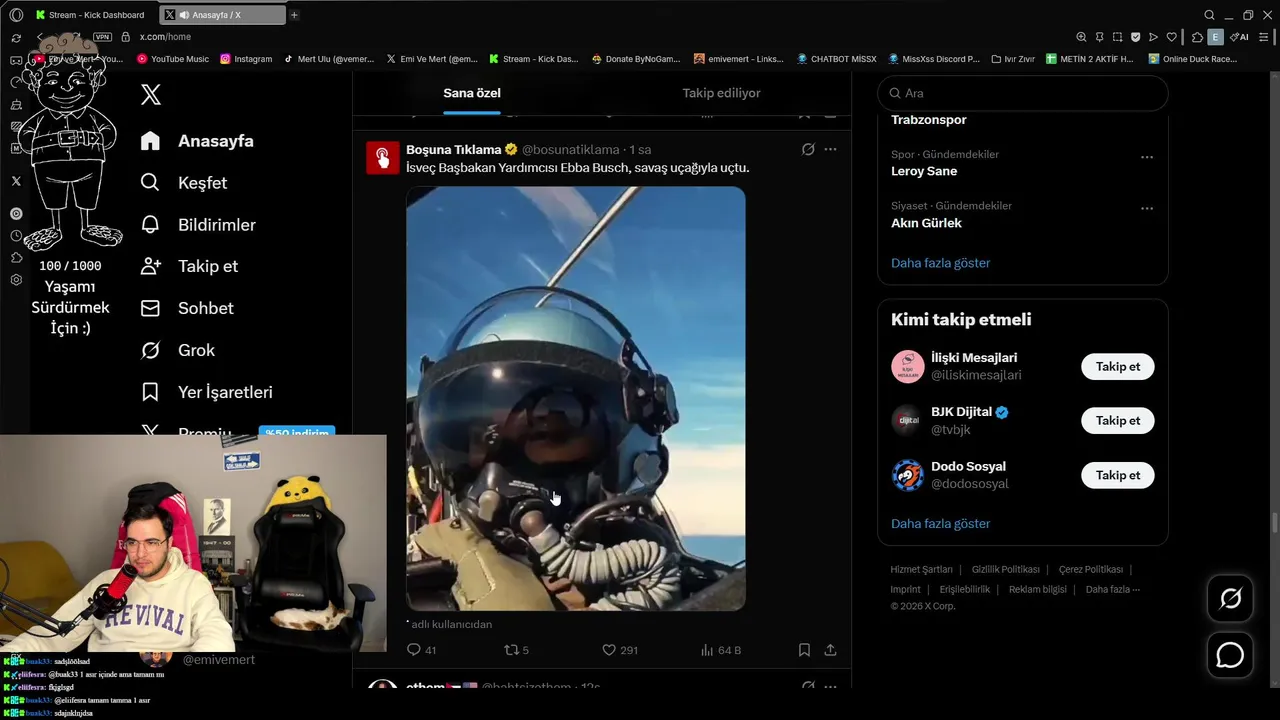Click the player arrow icon in toolbar

click(1153, 37)
